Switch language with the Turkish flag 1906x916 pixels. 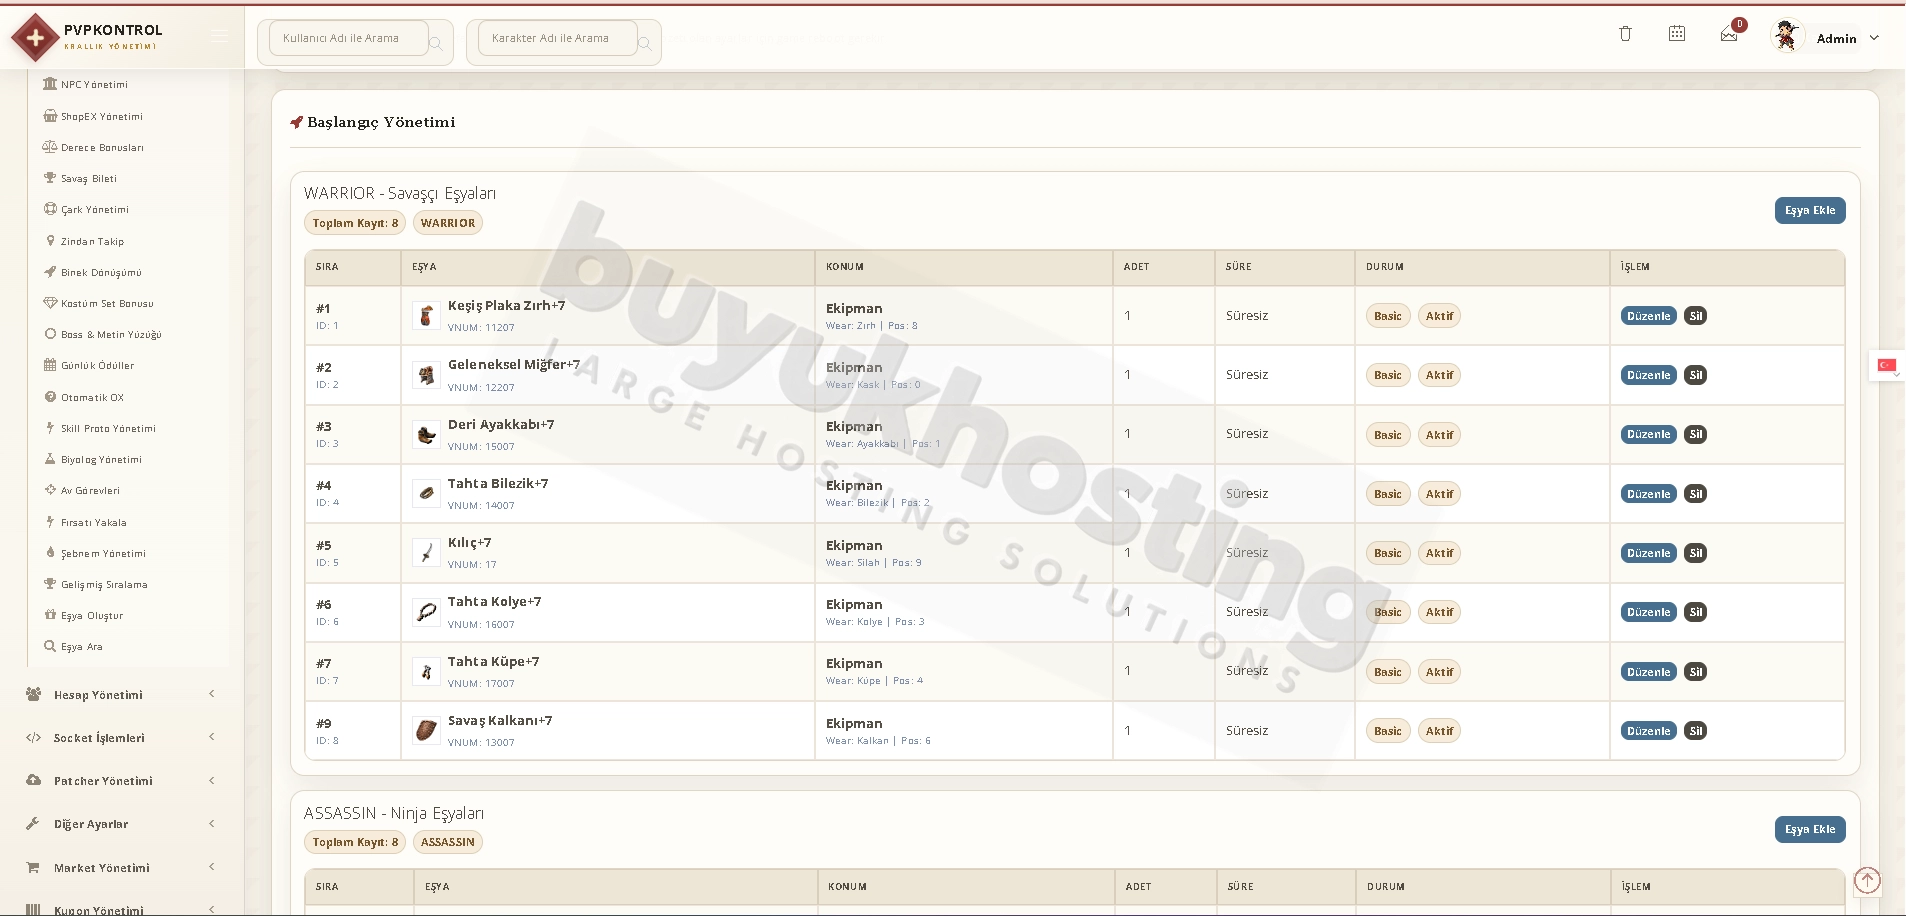(1887, 365)
